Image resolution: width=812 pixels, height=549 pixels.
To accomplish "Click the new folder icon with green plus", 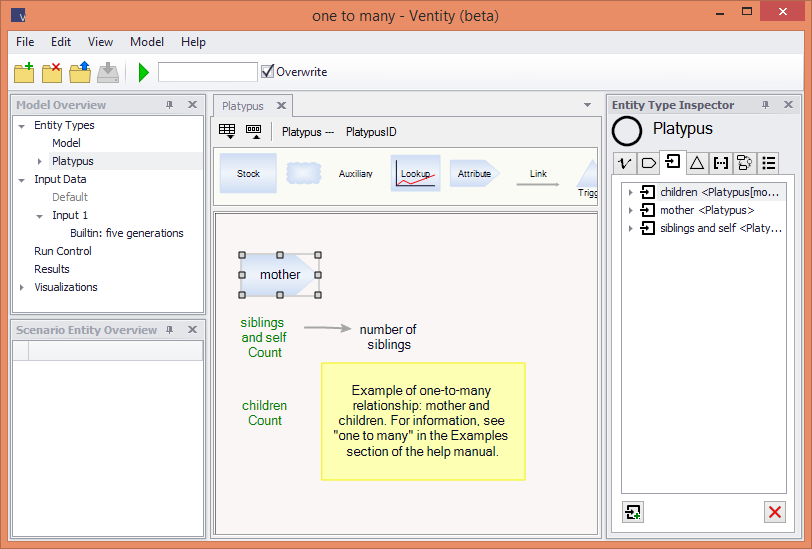I will [24, 73].
